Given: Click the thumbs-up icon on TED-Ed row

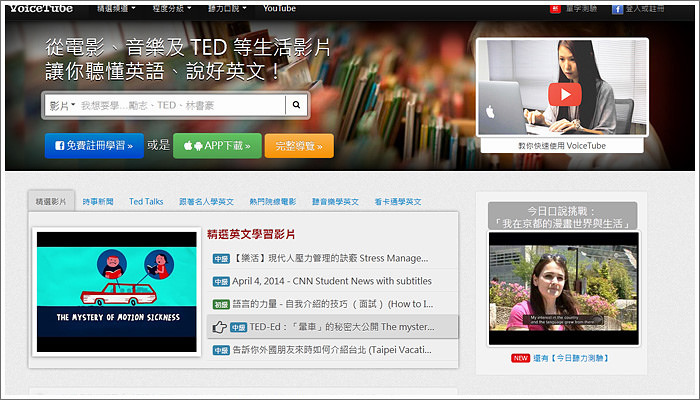Looking at the screenshot, I should click(219, 327).
